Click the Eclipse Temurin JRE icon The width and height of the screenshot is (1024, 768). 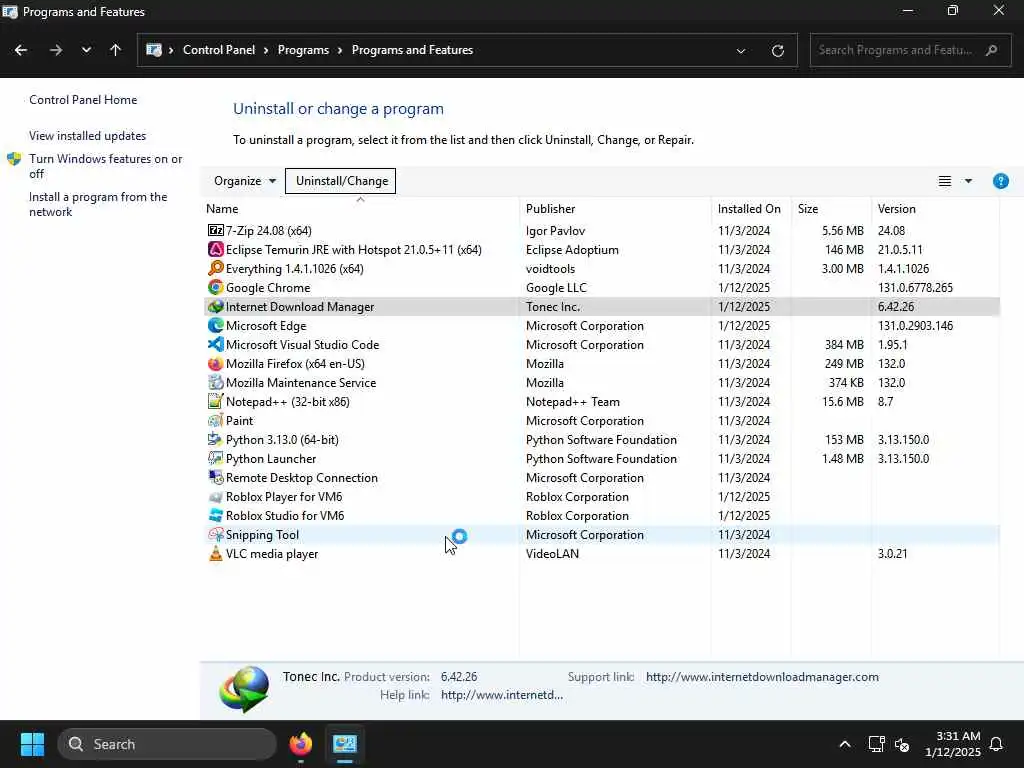pos(216,249)
